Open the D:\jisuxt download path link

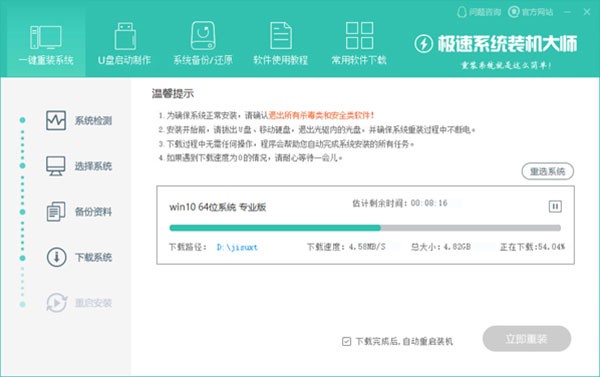pyautogui.click(x=237, y=247)
